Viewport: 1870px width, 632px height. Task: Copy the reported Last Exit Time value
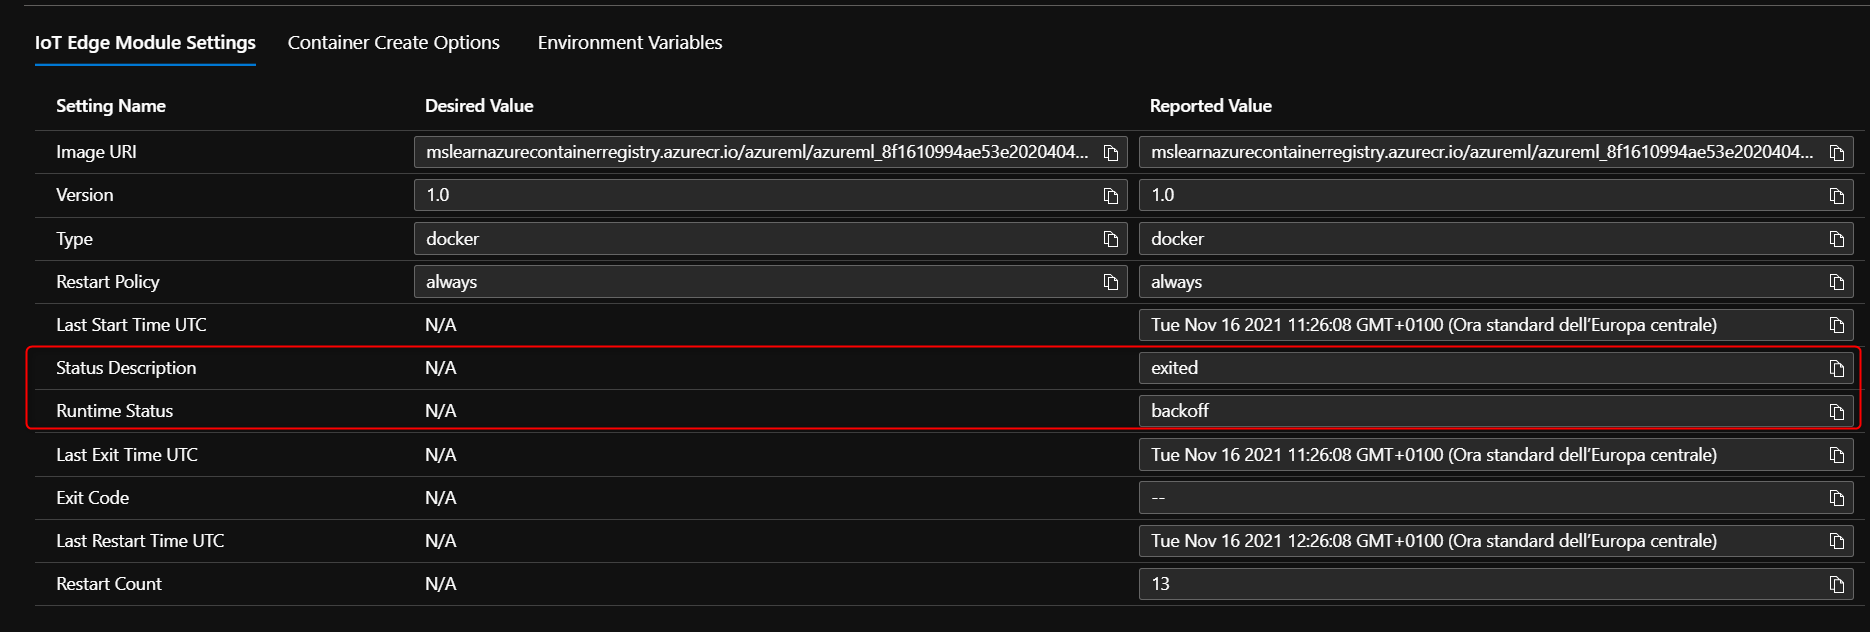tap(1837, 455)
